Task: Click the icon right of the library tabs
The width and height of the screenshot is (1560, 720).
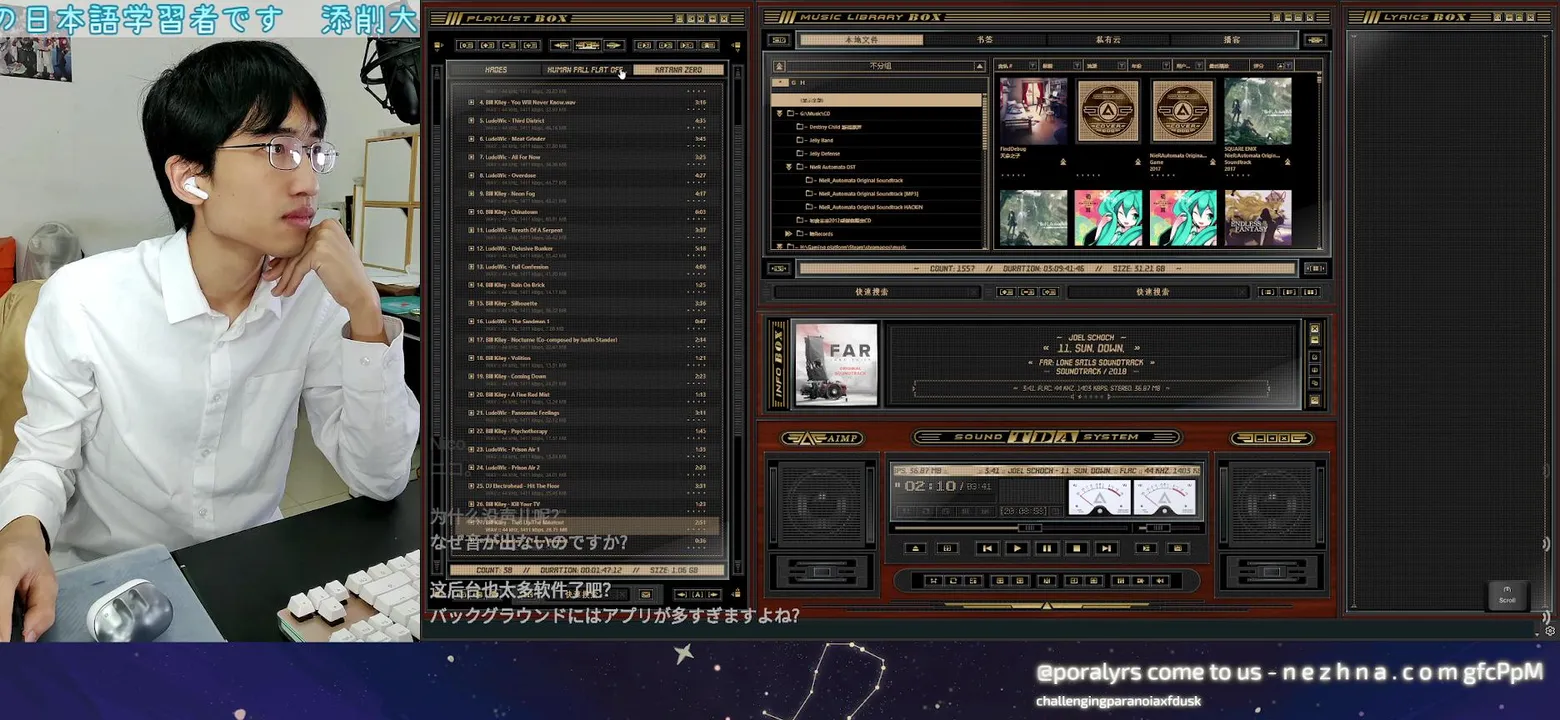Action: pyautogui.click(x=1315, y=40)
